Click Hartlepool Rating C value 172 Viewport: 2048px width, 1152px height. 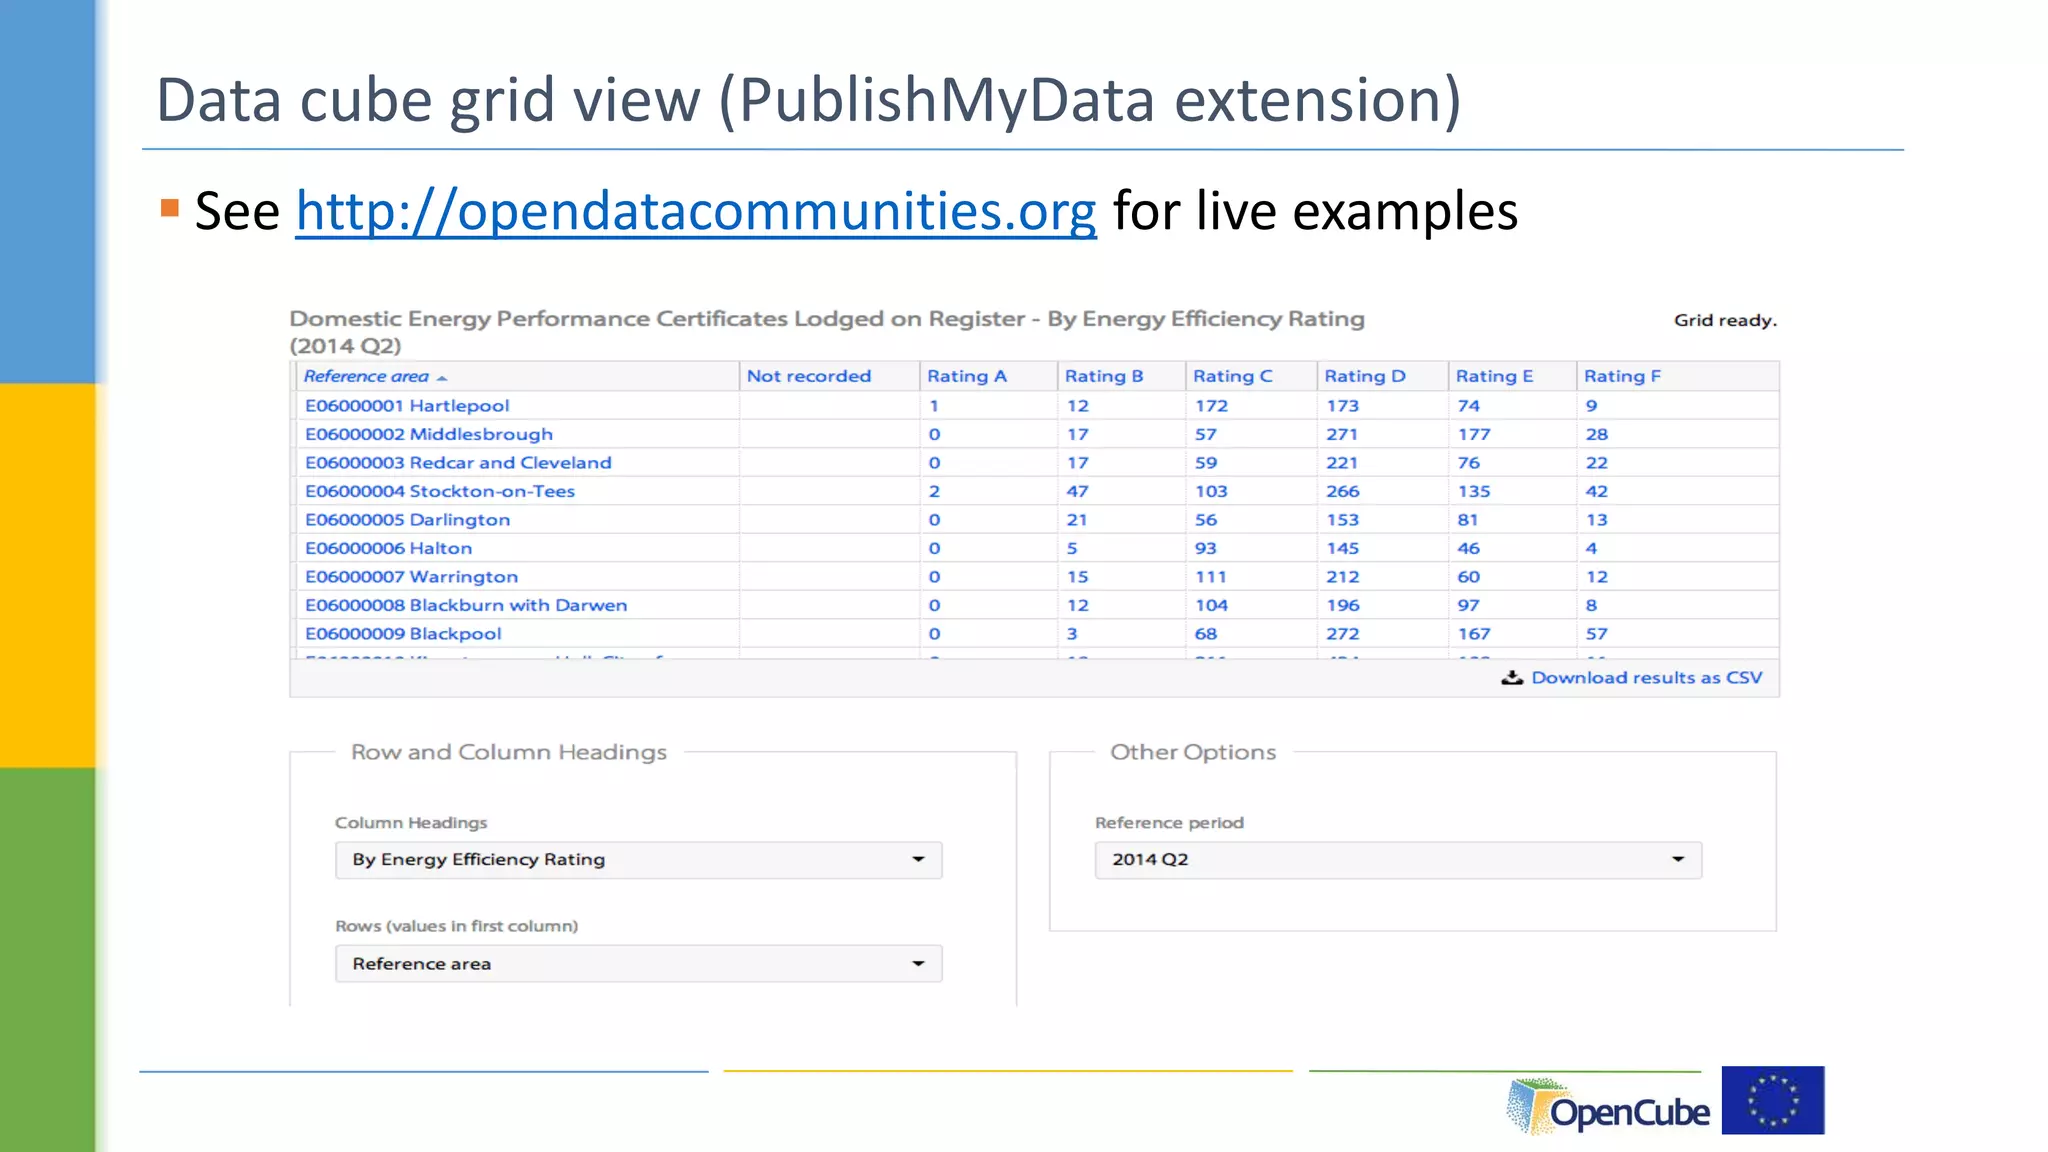(x=1211, y=405)
